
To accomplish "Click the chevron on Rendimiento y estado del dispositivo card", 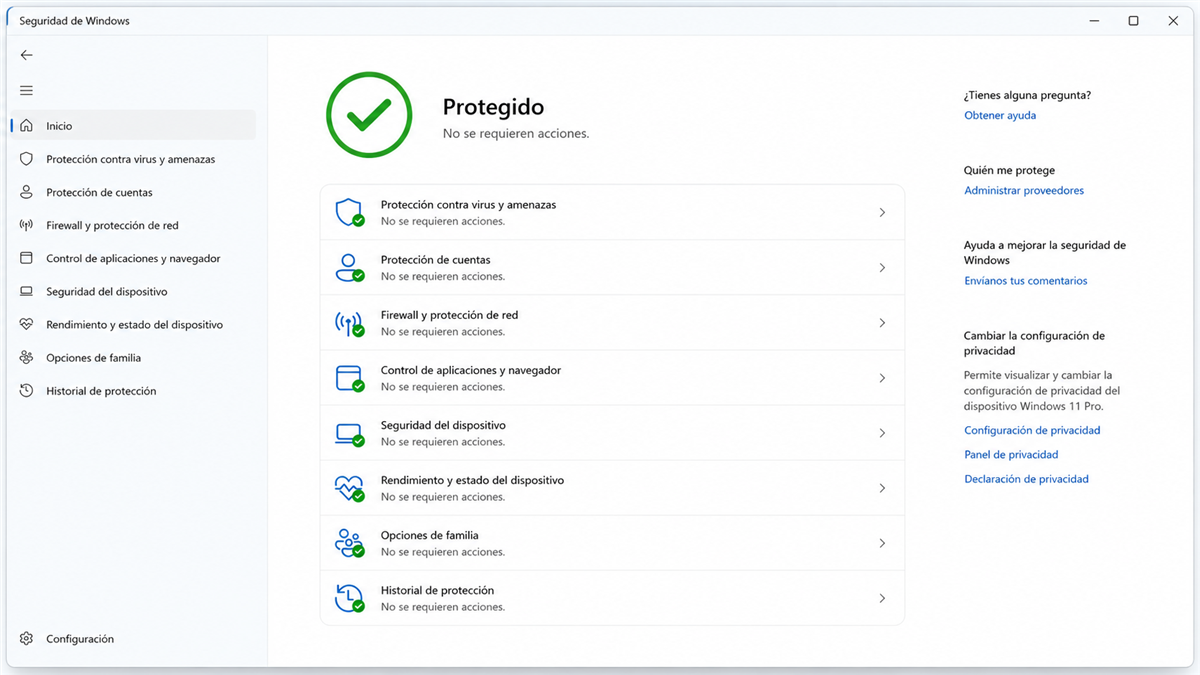I will 882,488.
